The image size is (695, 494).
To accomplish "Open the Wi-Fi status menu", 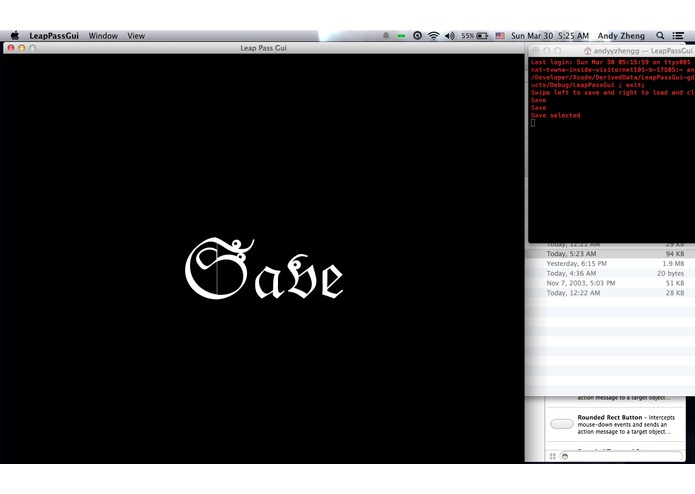I will 433,35.
